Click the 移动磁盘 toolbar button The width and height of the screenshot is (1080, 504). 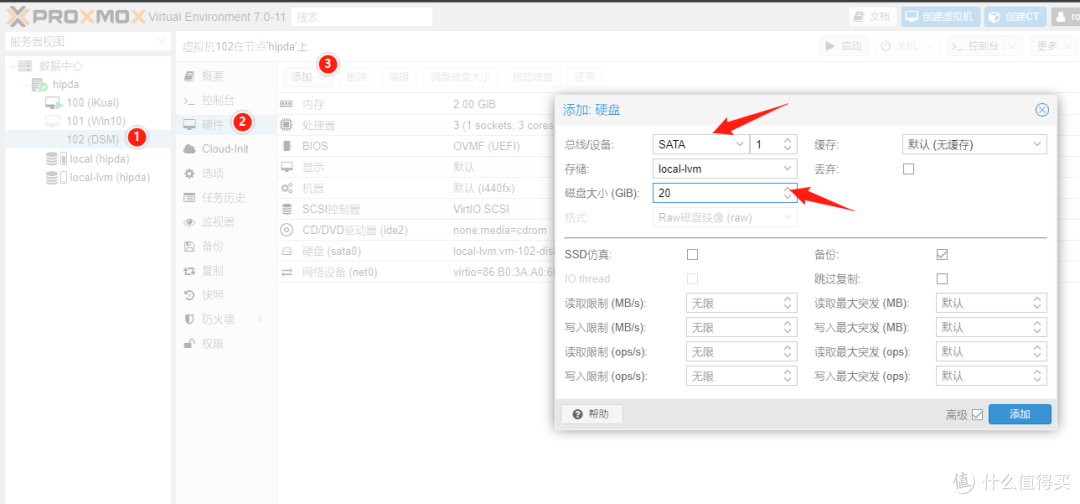532,76
